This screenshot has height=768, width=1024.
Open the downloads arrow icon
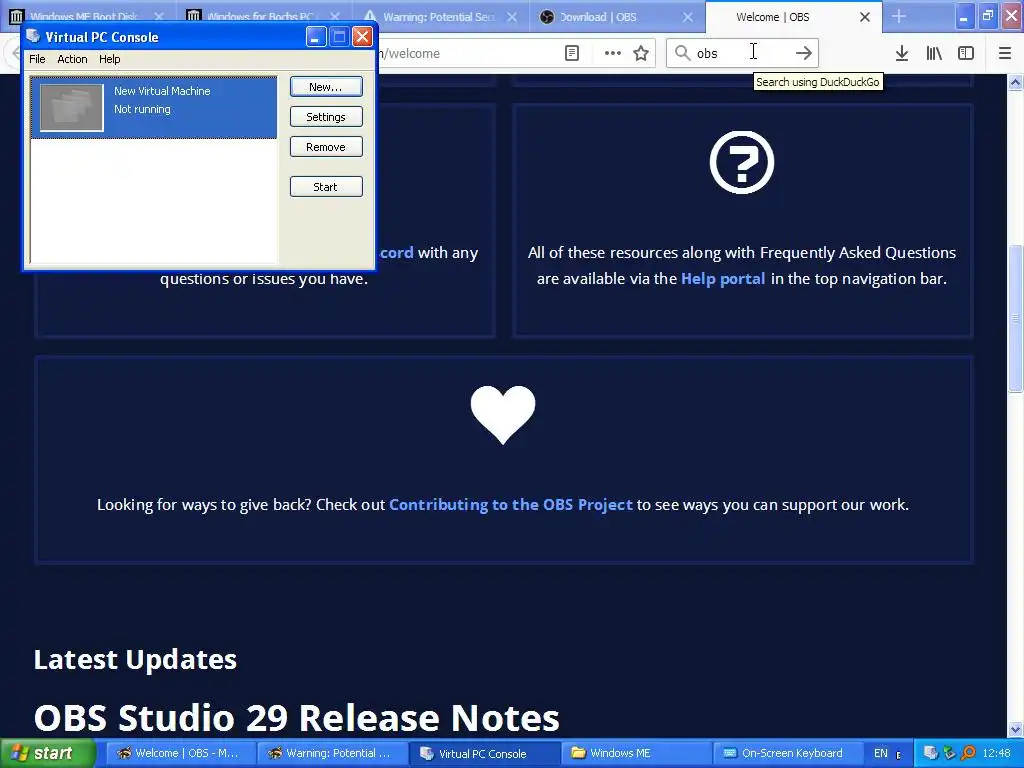point(902,53)
